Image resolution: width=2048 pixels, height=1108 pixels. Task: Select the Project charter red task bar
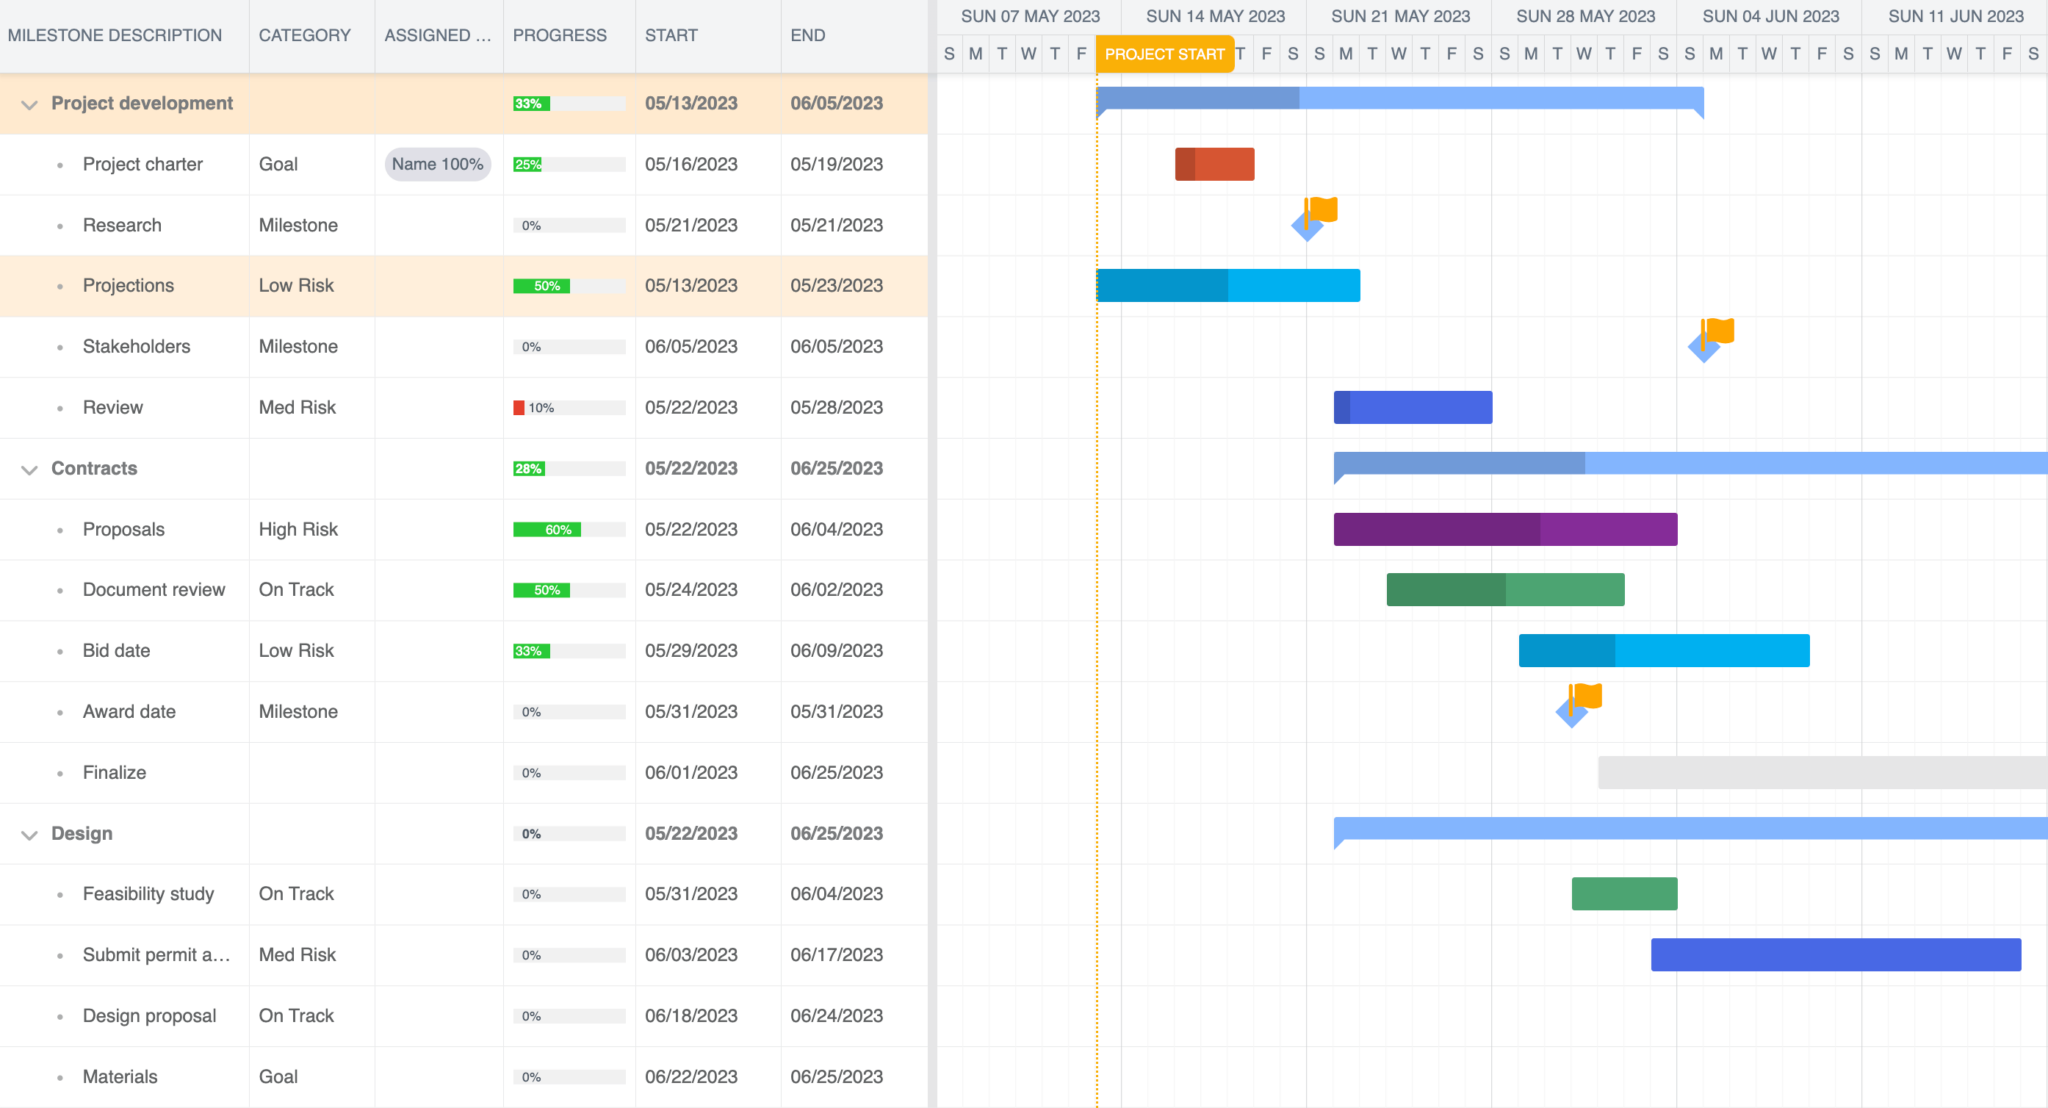[1214, 164]
